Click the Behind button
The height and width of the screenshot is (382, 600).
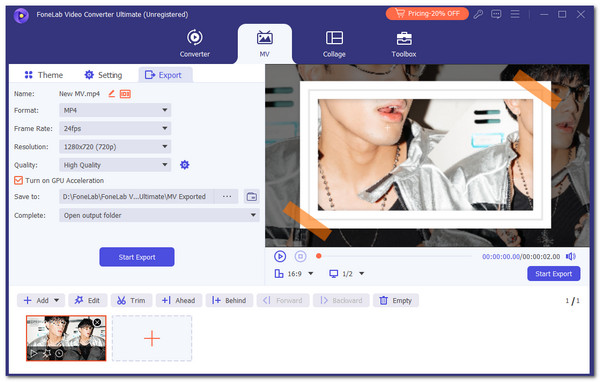(229, 300)
